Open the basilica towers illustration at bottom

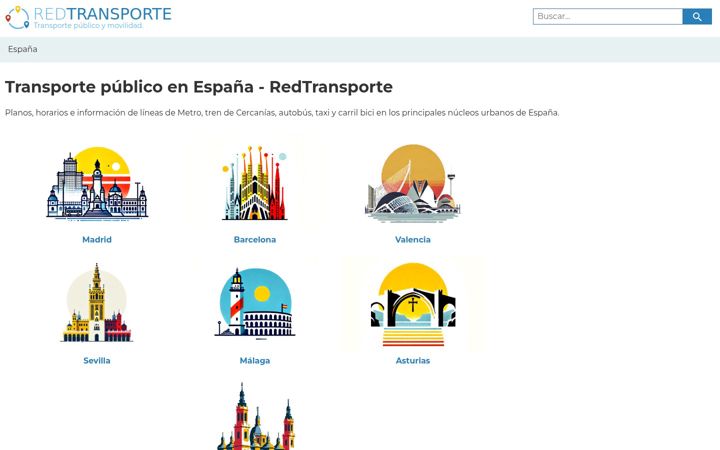(x=255, y=416)
